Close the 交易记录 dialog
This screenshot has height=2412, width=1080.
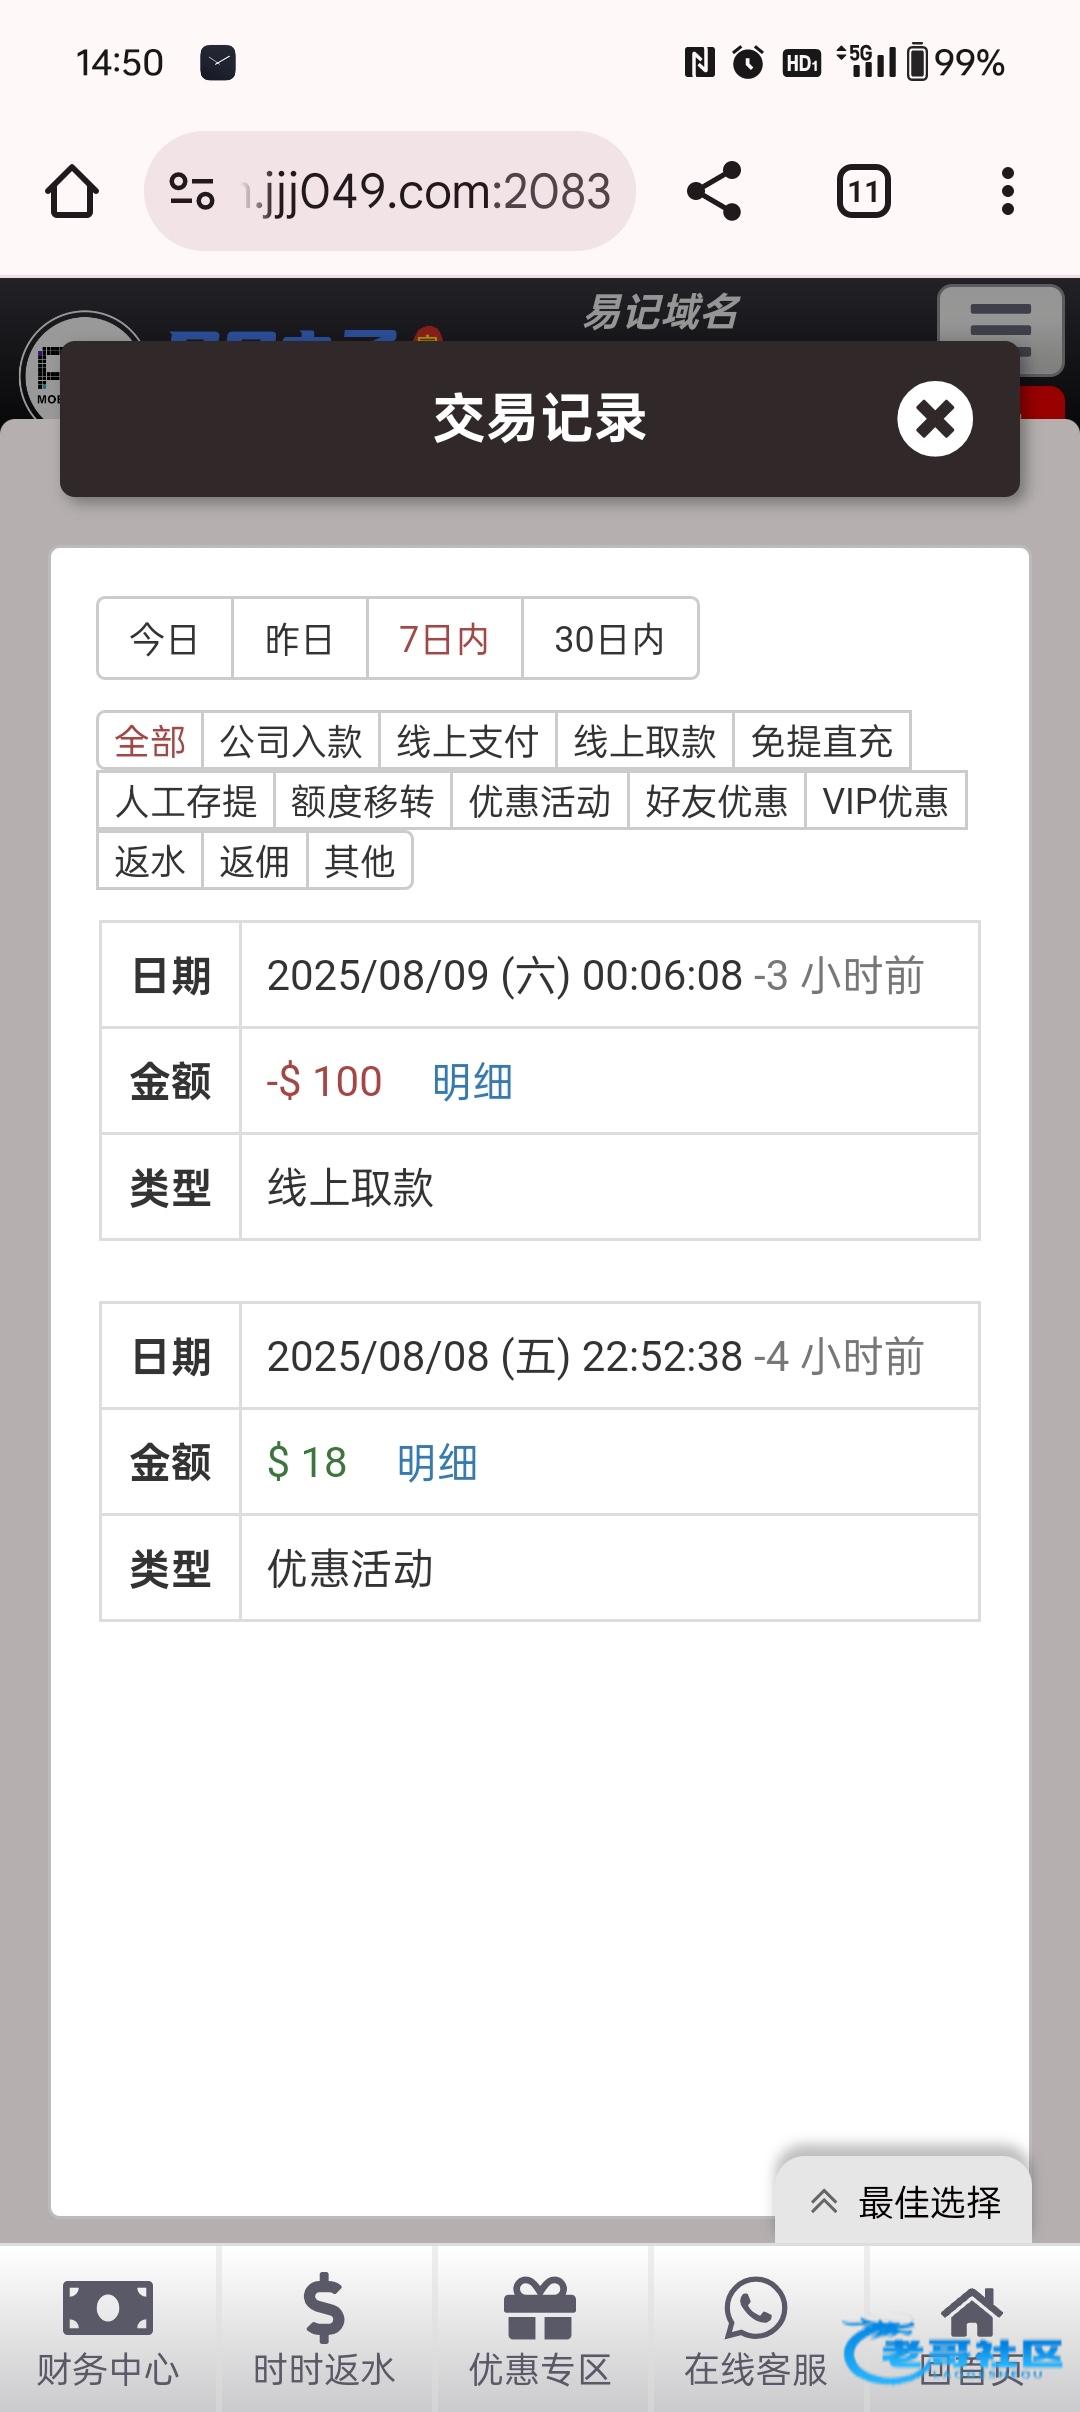click(934, 419)
